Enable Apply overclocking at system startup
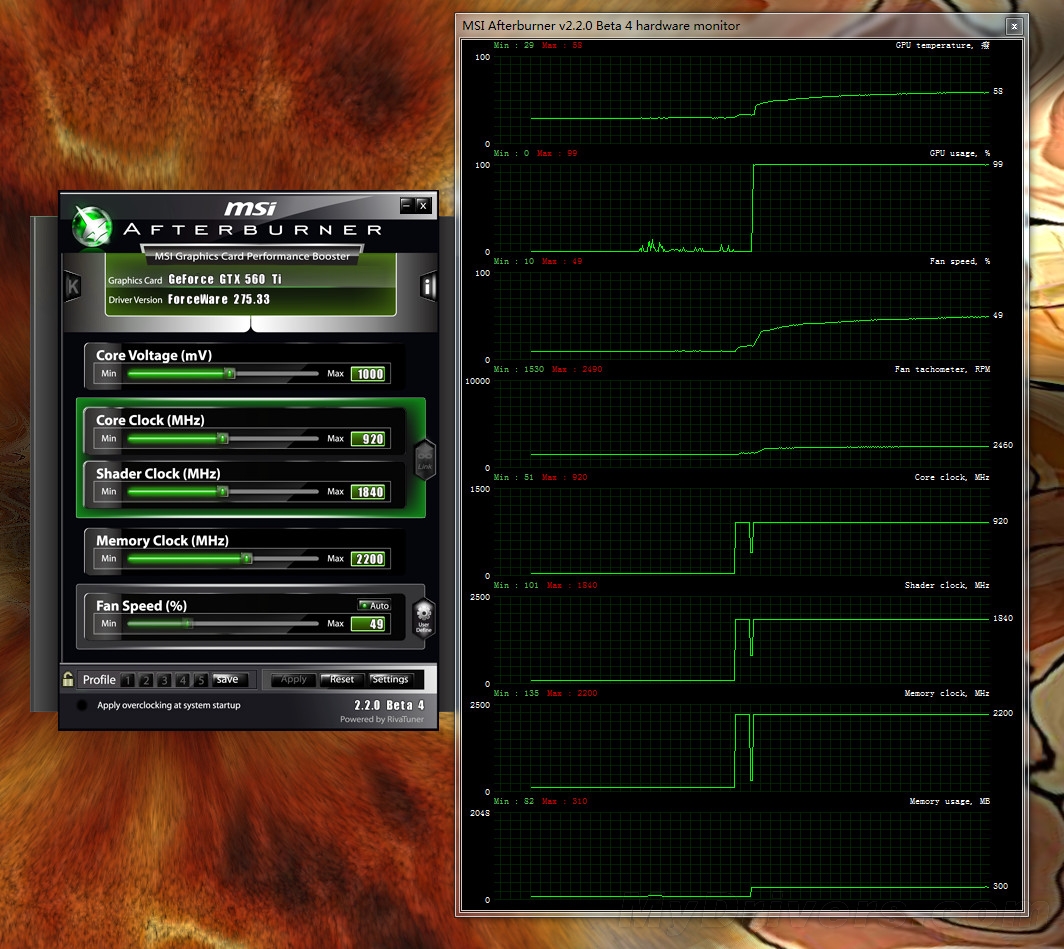Image resolution: width=1064 pixels, height=949 pixels. 82,705
